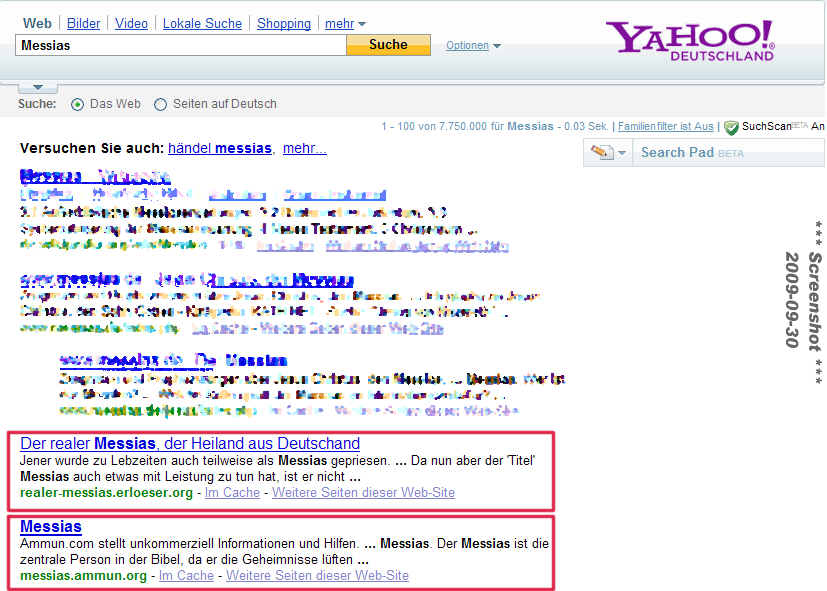Switch to the Video search tab
Image resolution: width=827 pixels, height=591 pixels.
pyautogui.click(x=131, y=24)
